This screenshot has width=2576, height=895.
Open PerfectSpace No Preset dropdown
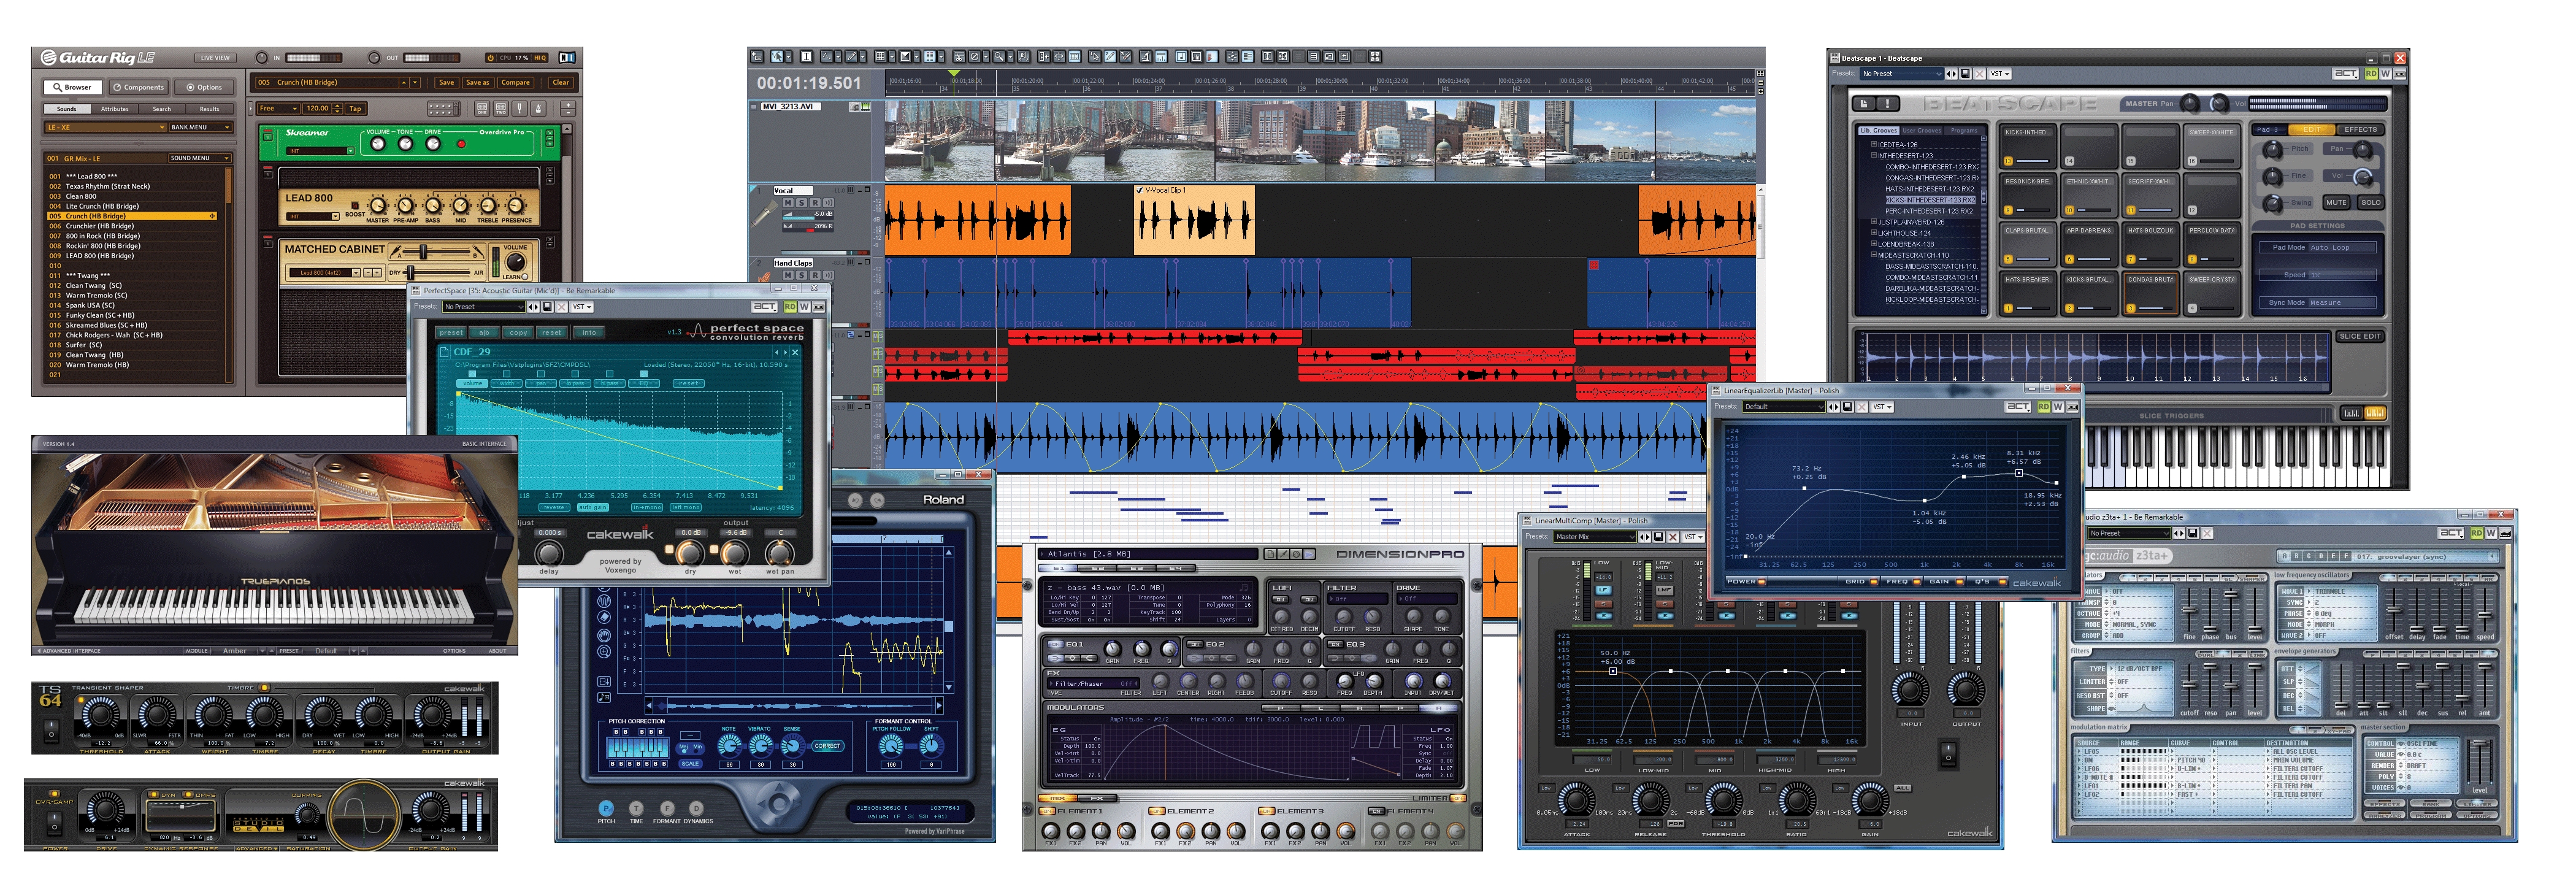(484, 307)
